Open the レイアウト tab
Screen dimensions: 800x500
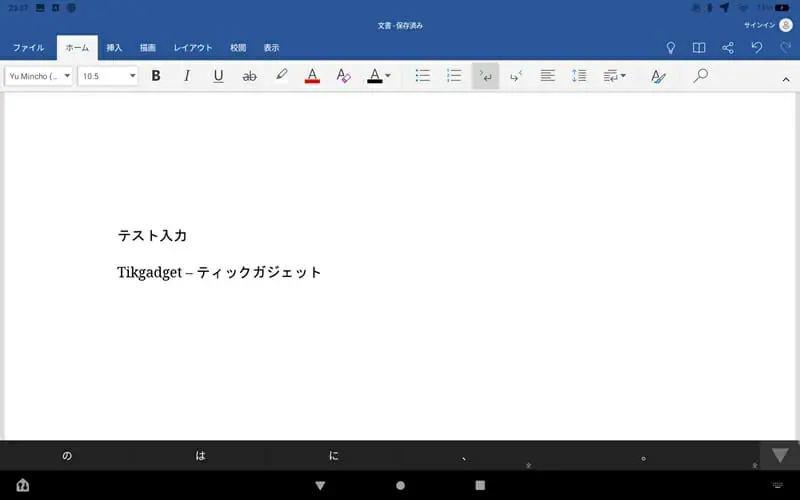coord(193,47)
